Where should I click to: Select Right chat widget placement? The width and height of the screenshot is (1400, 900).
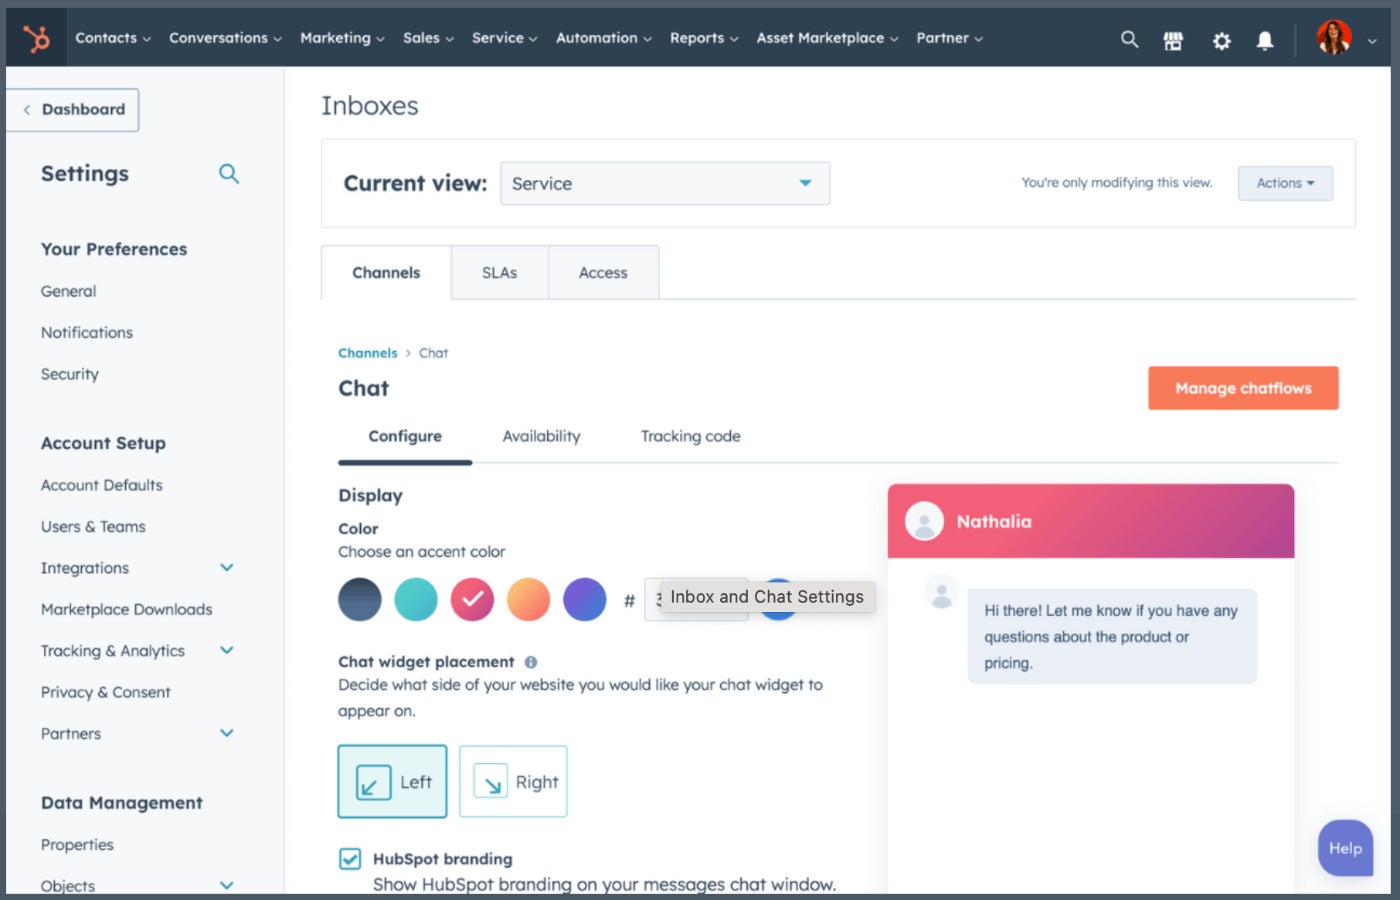[x=513, y=782]
